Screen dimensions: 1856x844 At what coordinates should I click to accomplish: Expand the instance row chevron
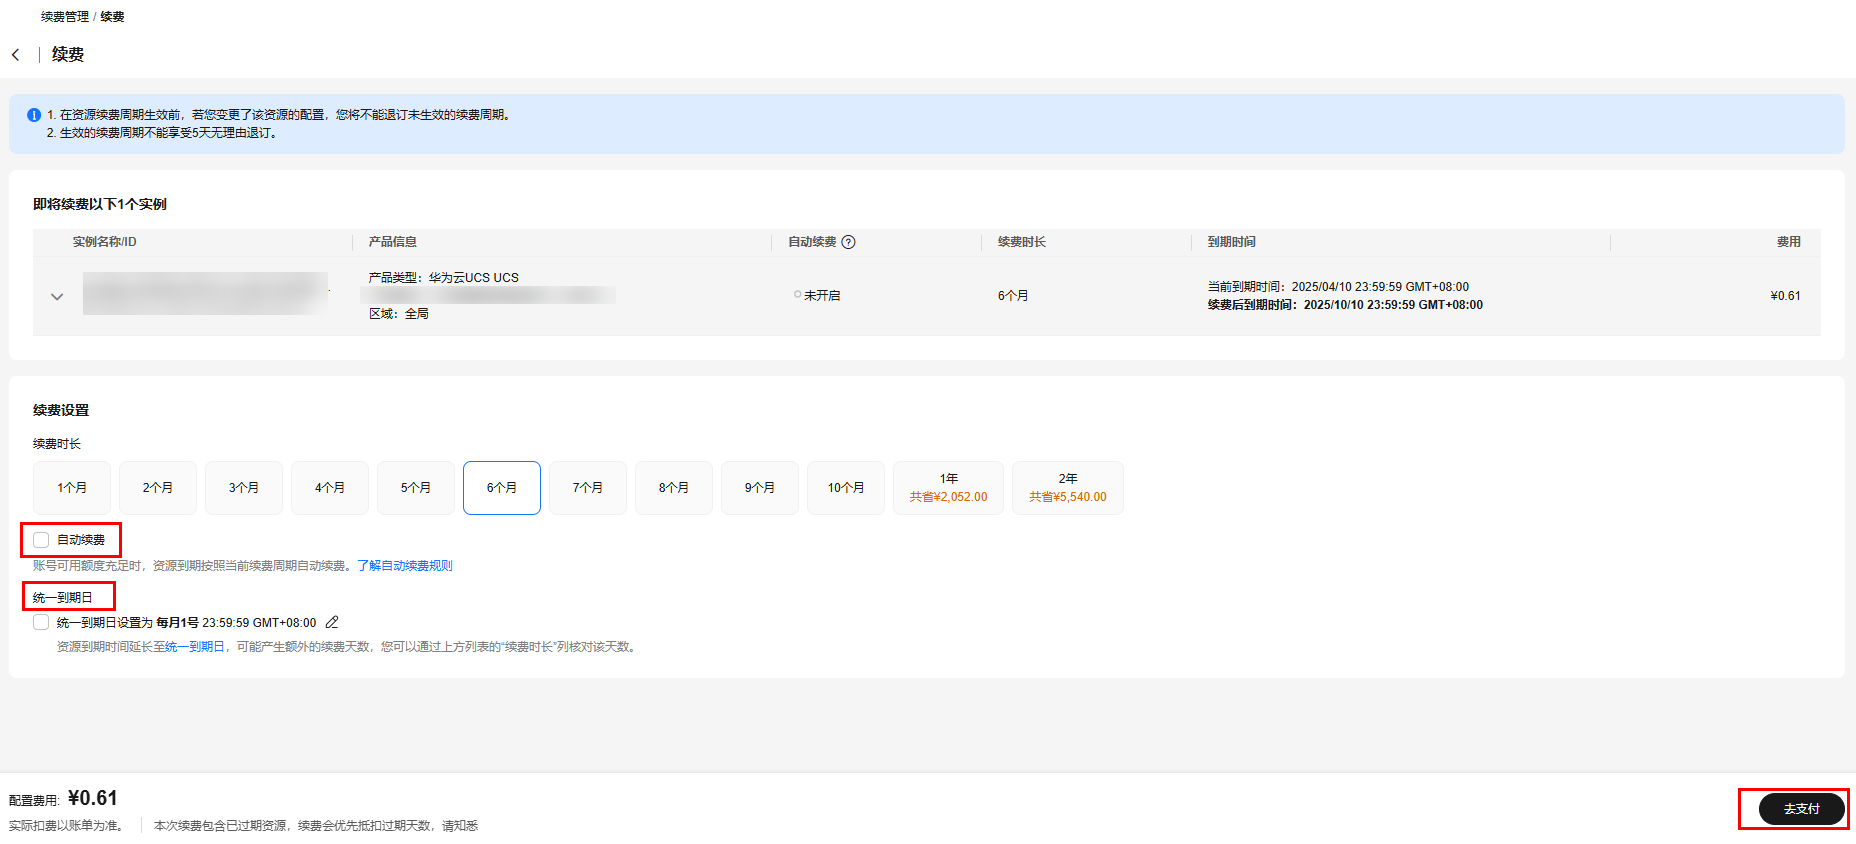(57, 296)
